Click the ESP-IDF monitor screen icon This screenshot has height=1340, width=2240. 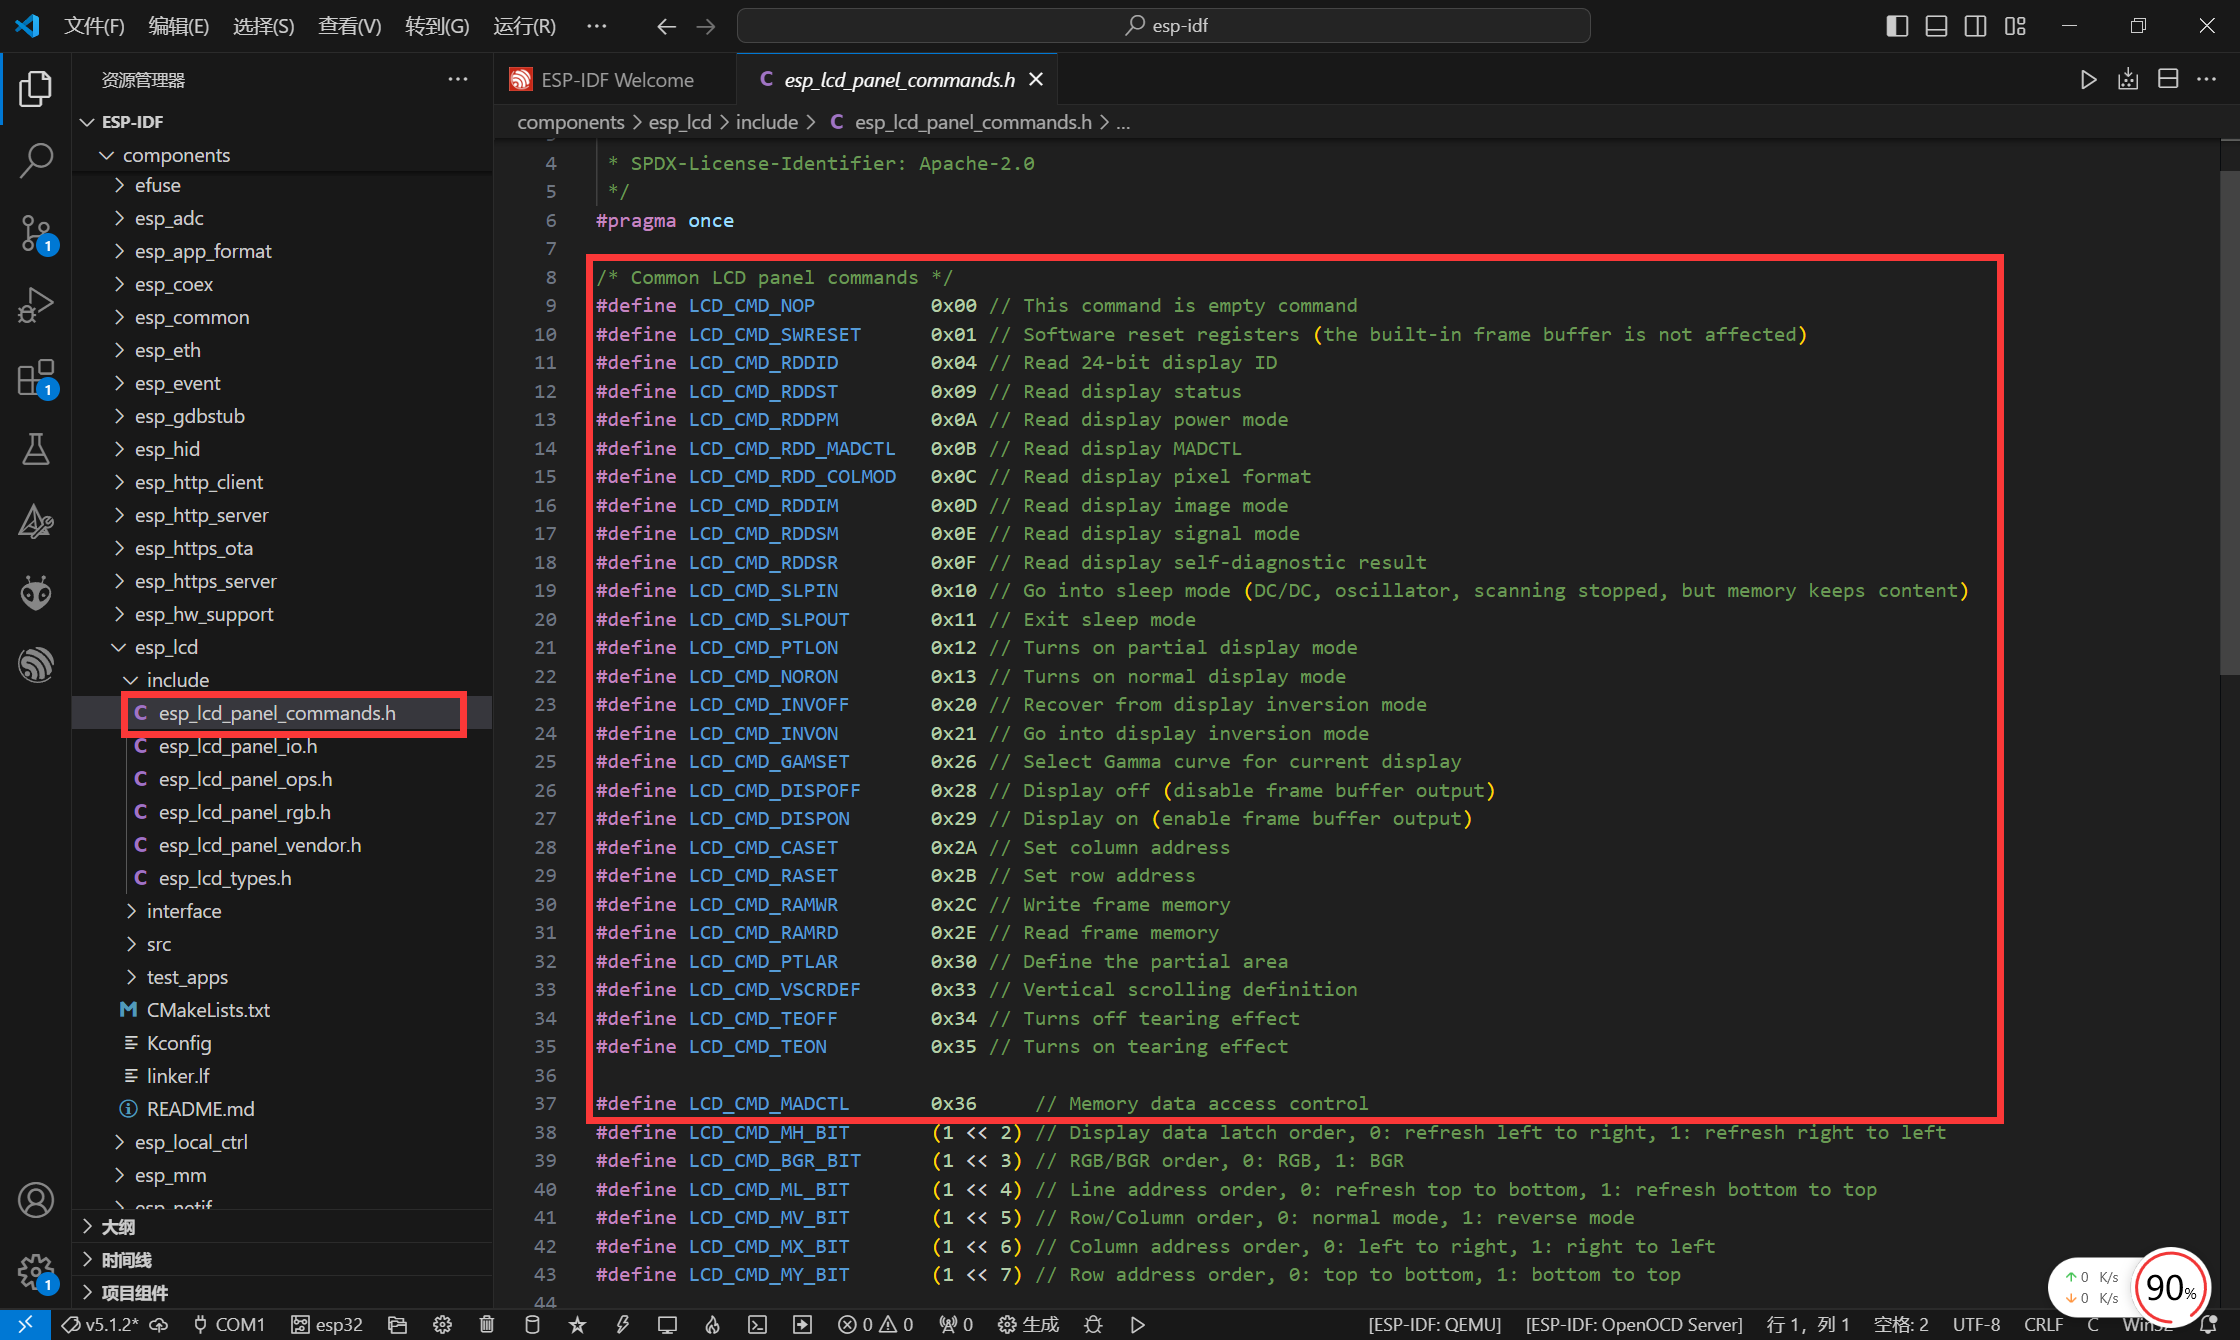667,1324
